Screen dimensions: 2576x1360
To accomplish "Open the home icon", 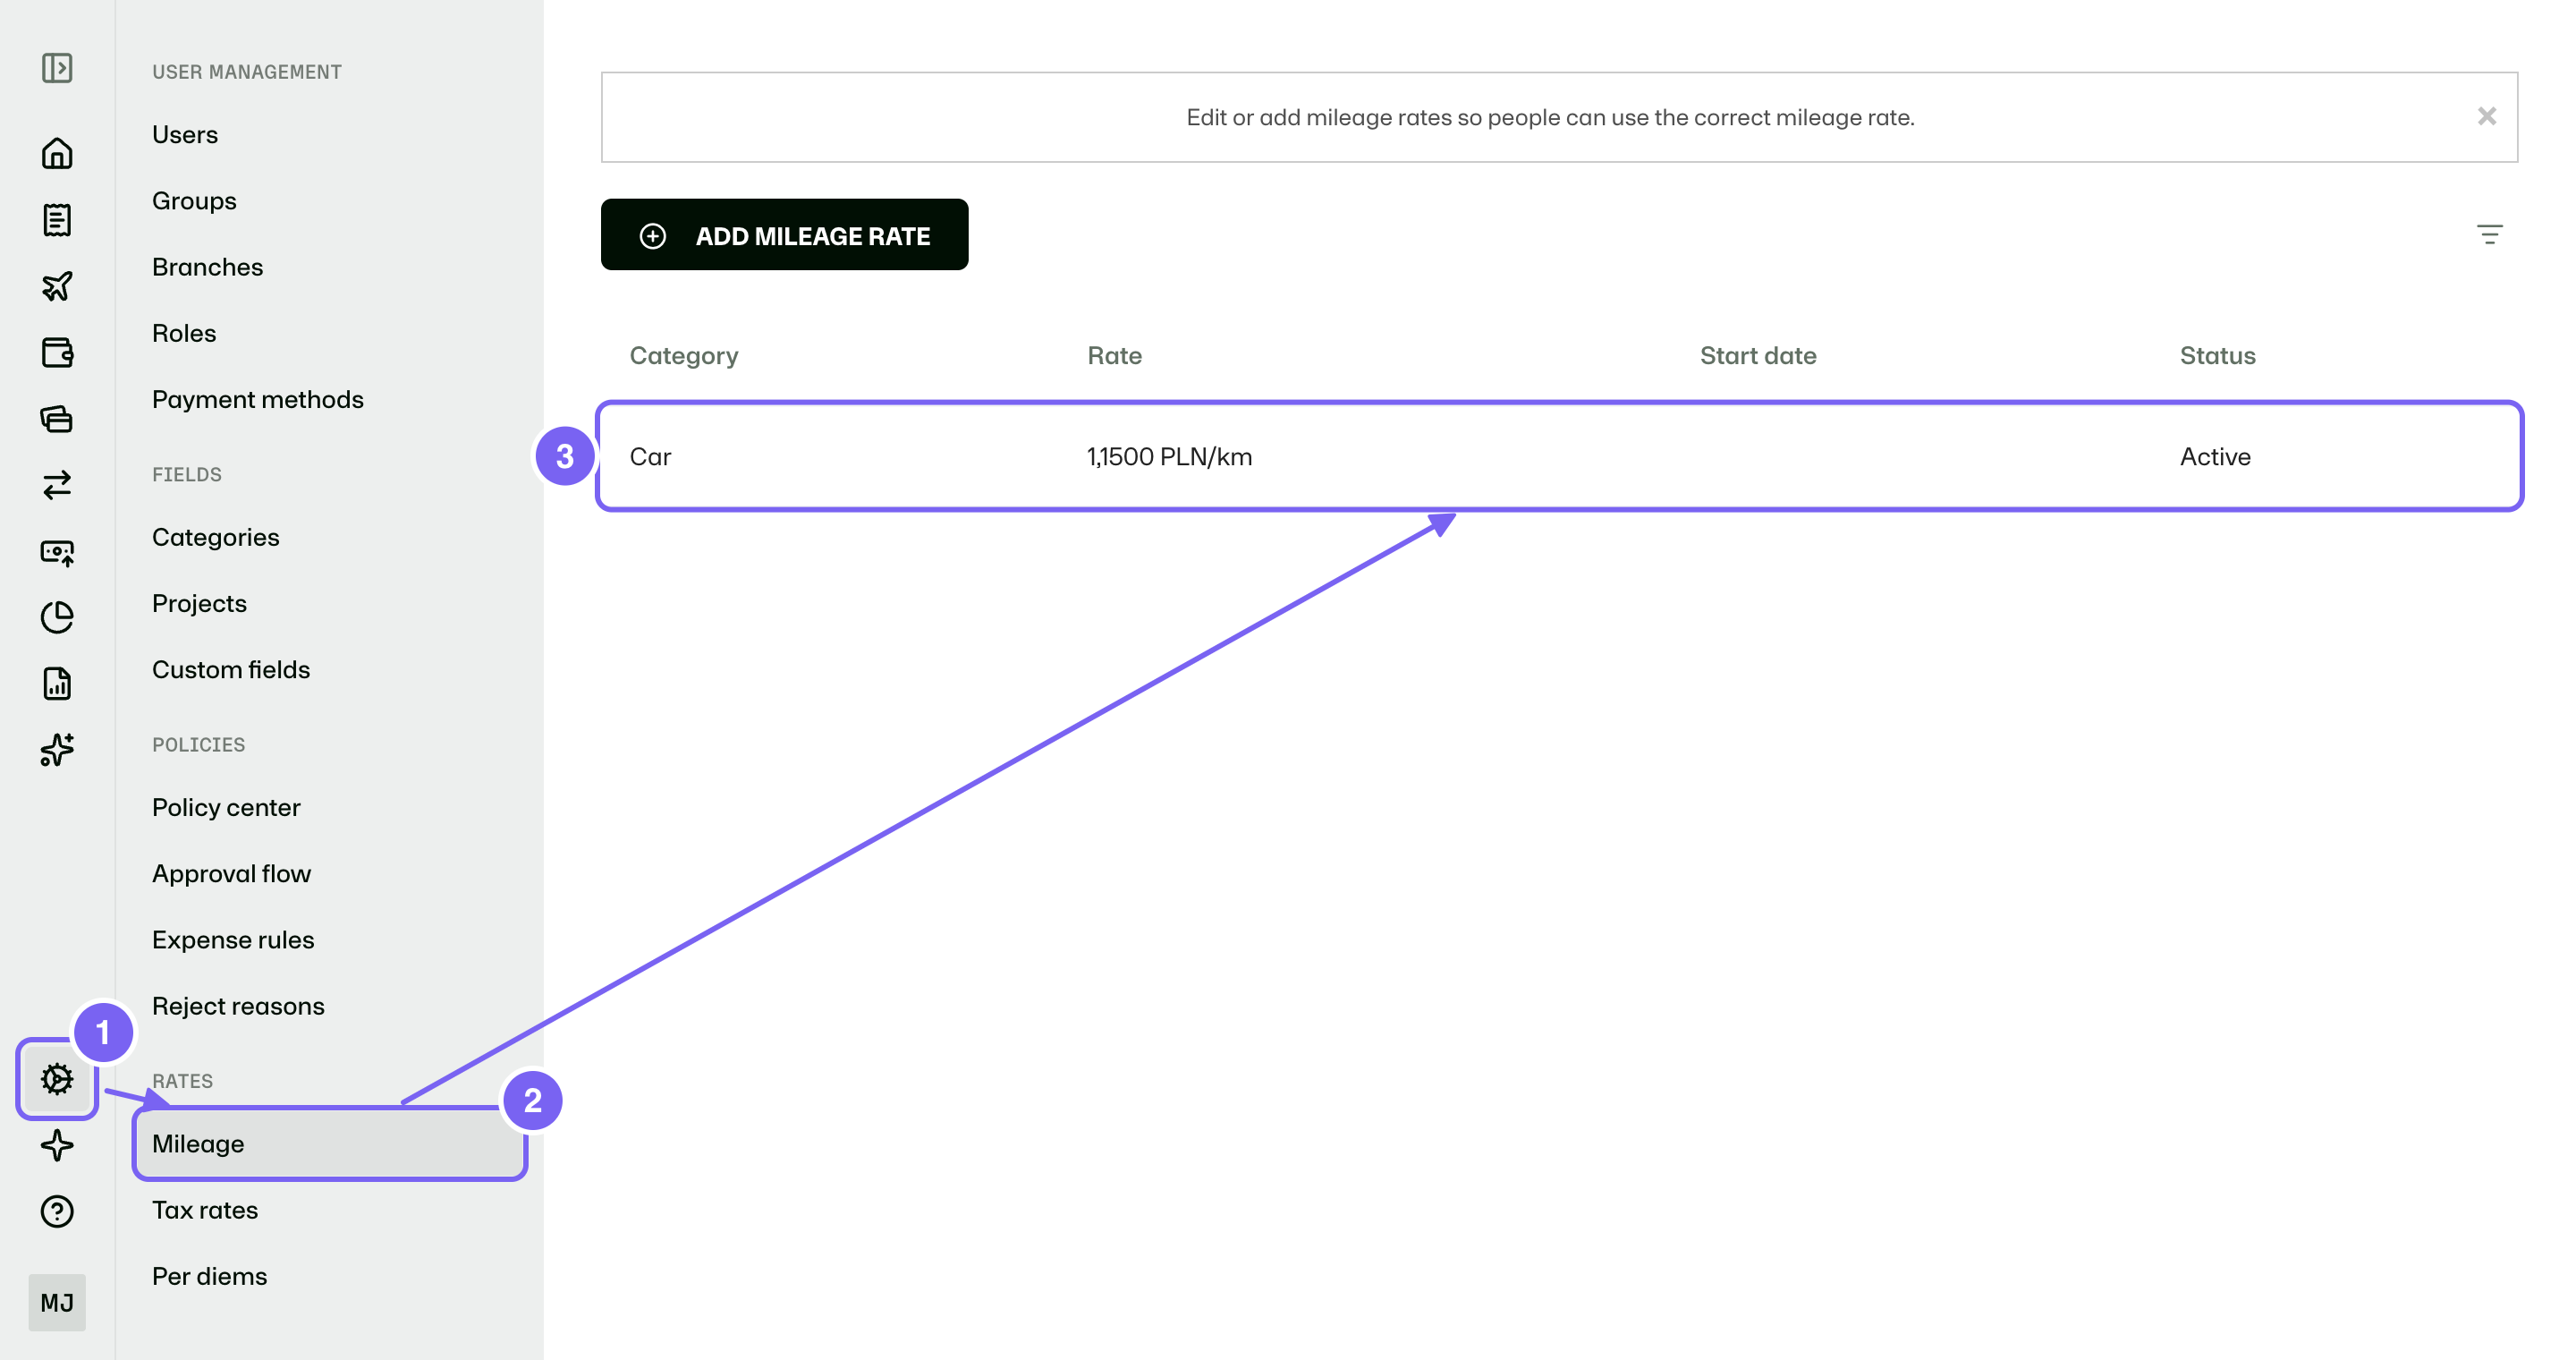I will [57, 153].
